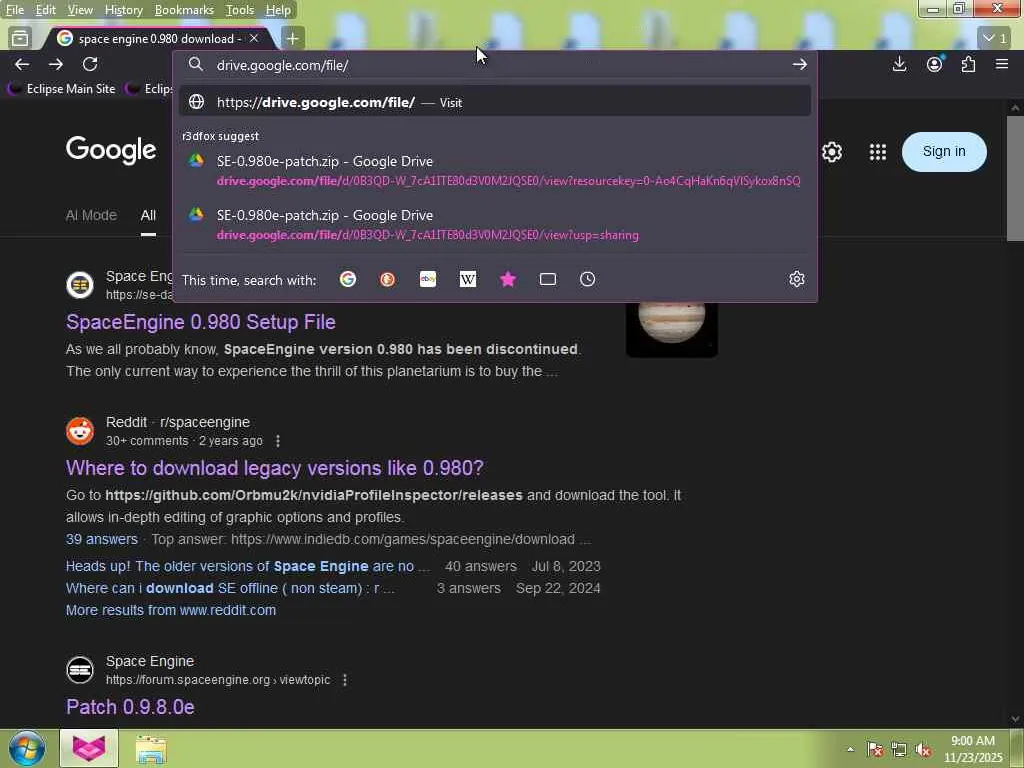Open the Windows Start button
1024x768 pixels.
pos(27,748)
